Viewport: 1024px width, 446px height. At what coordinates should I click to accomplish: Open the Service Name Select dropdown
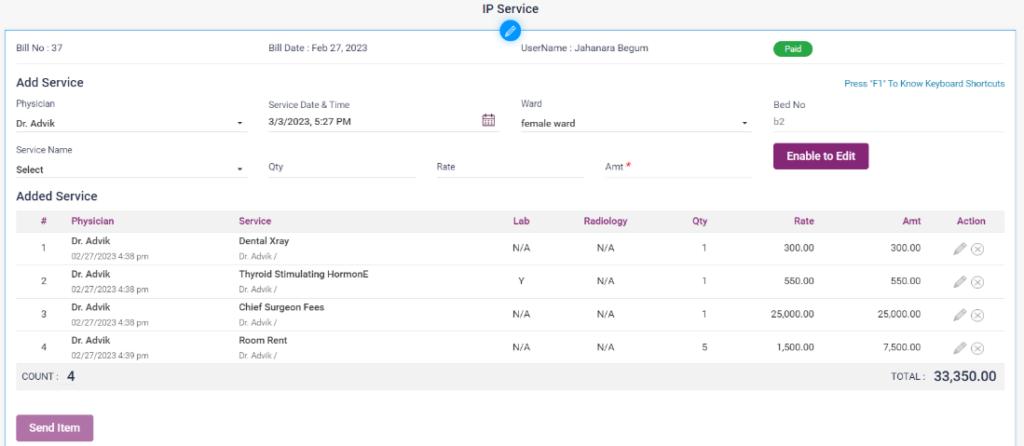tap(130, 169)
